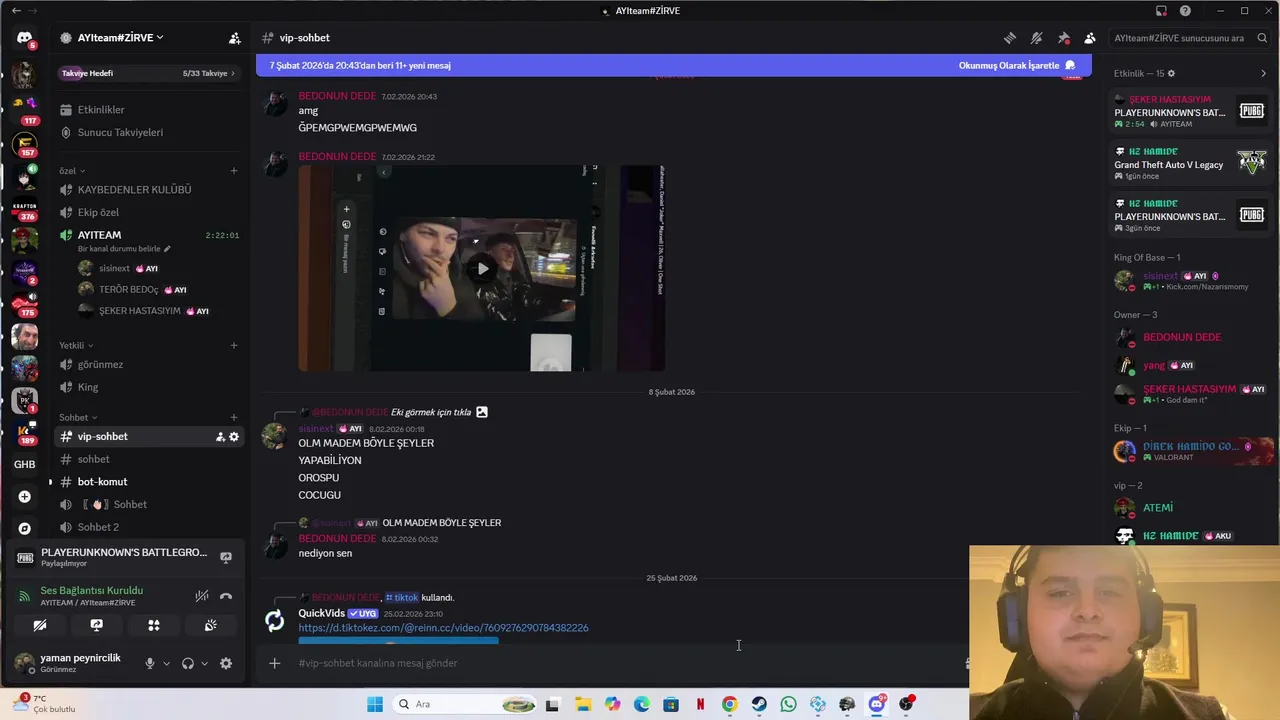
Task: Open Windows Start menu
Action: click(x=375, y=704)
